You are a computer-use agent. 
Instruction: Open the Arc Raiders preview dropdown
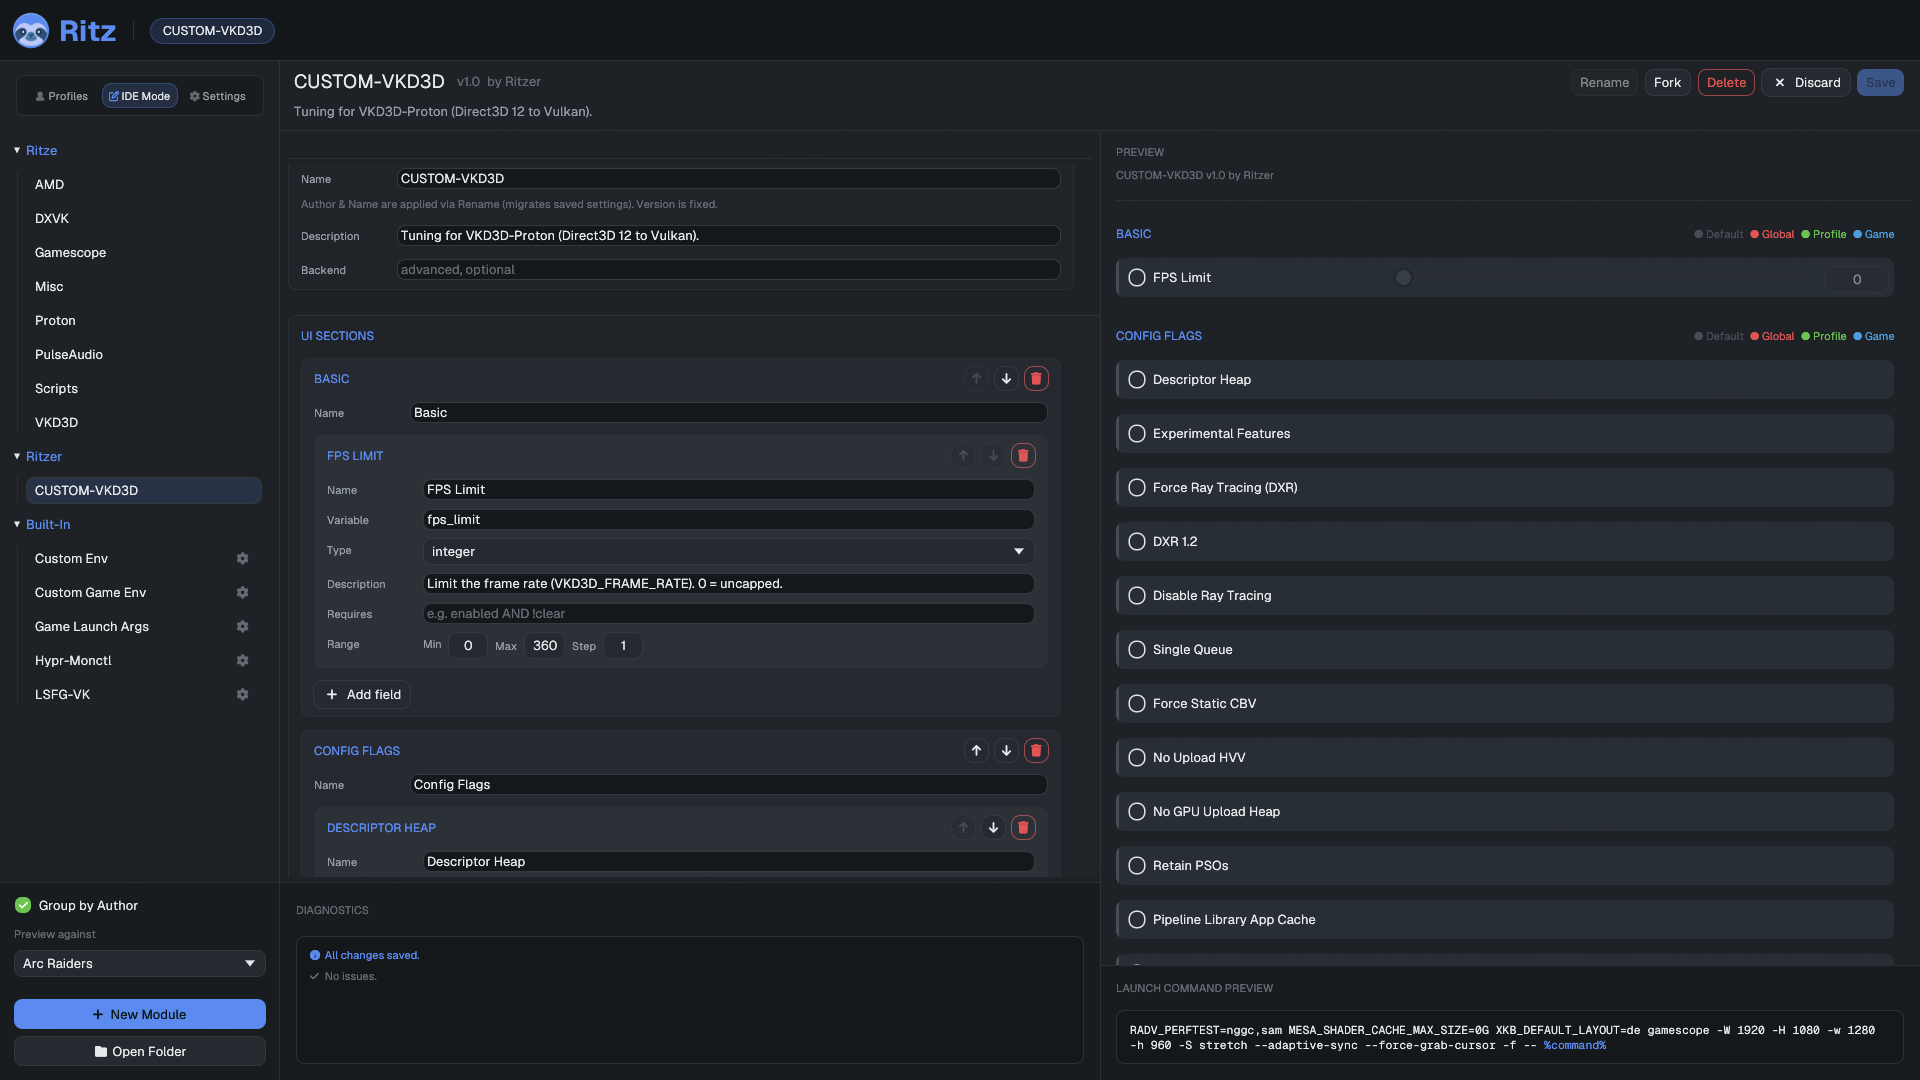(140, 964)
